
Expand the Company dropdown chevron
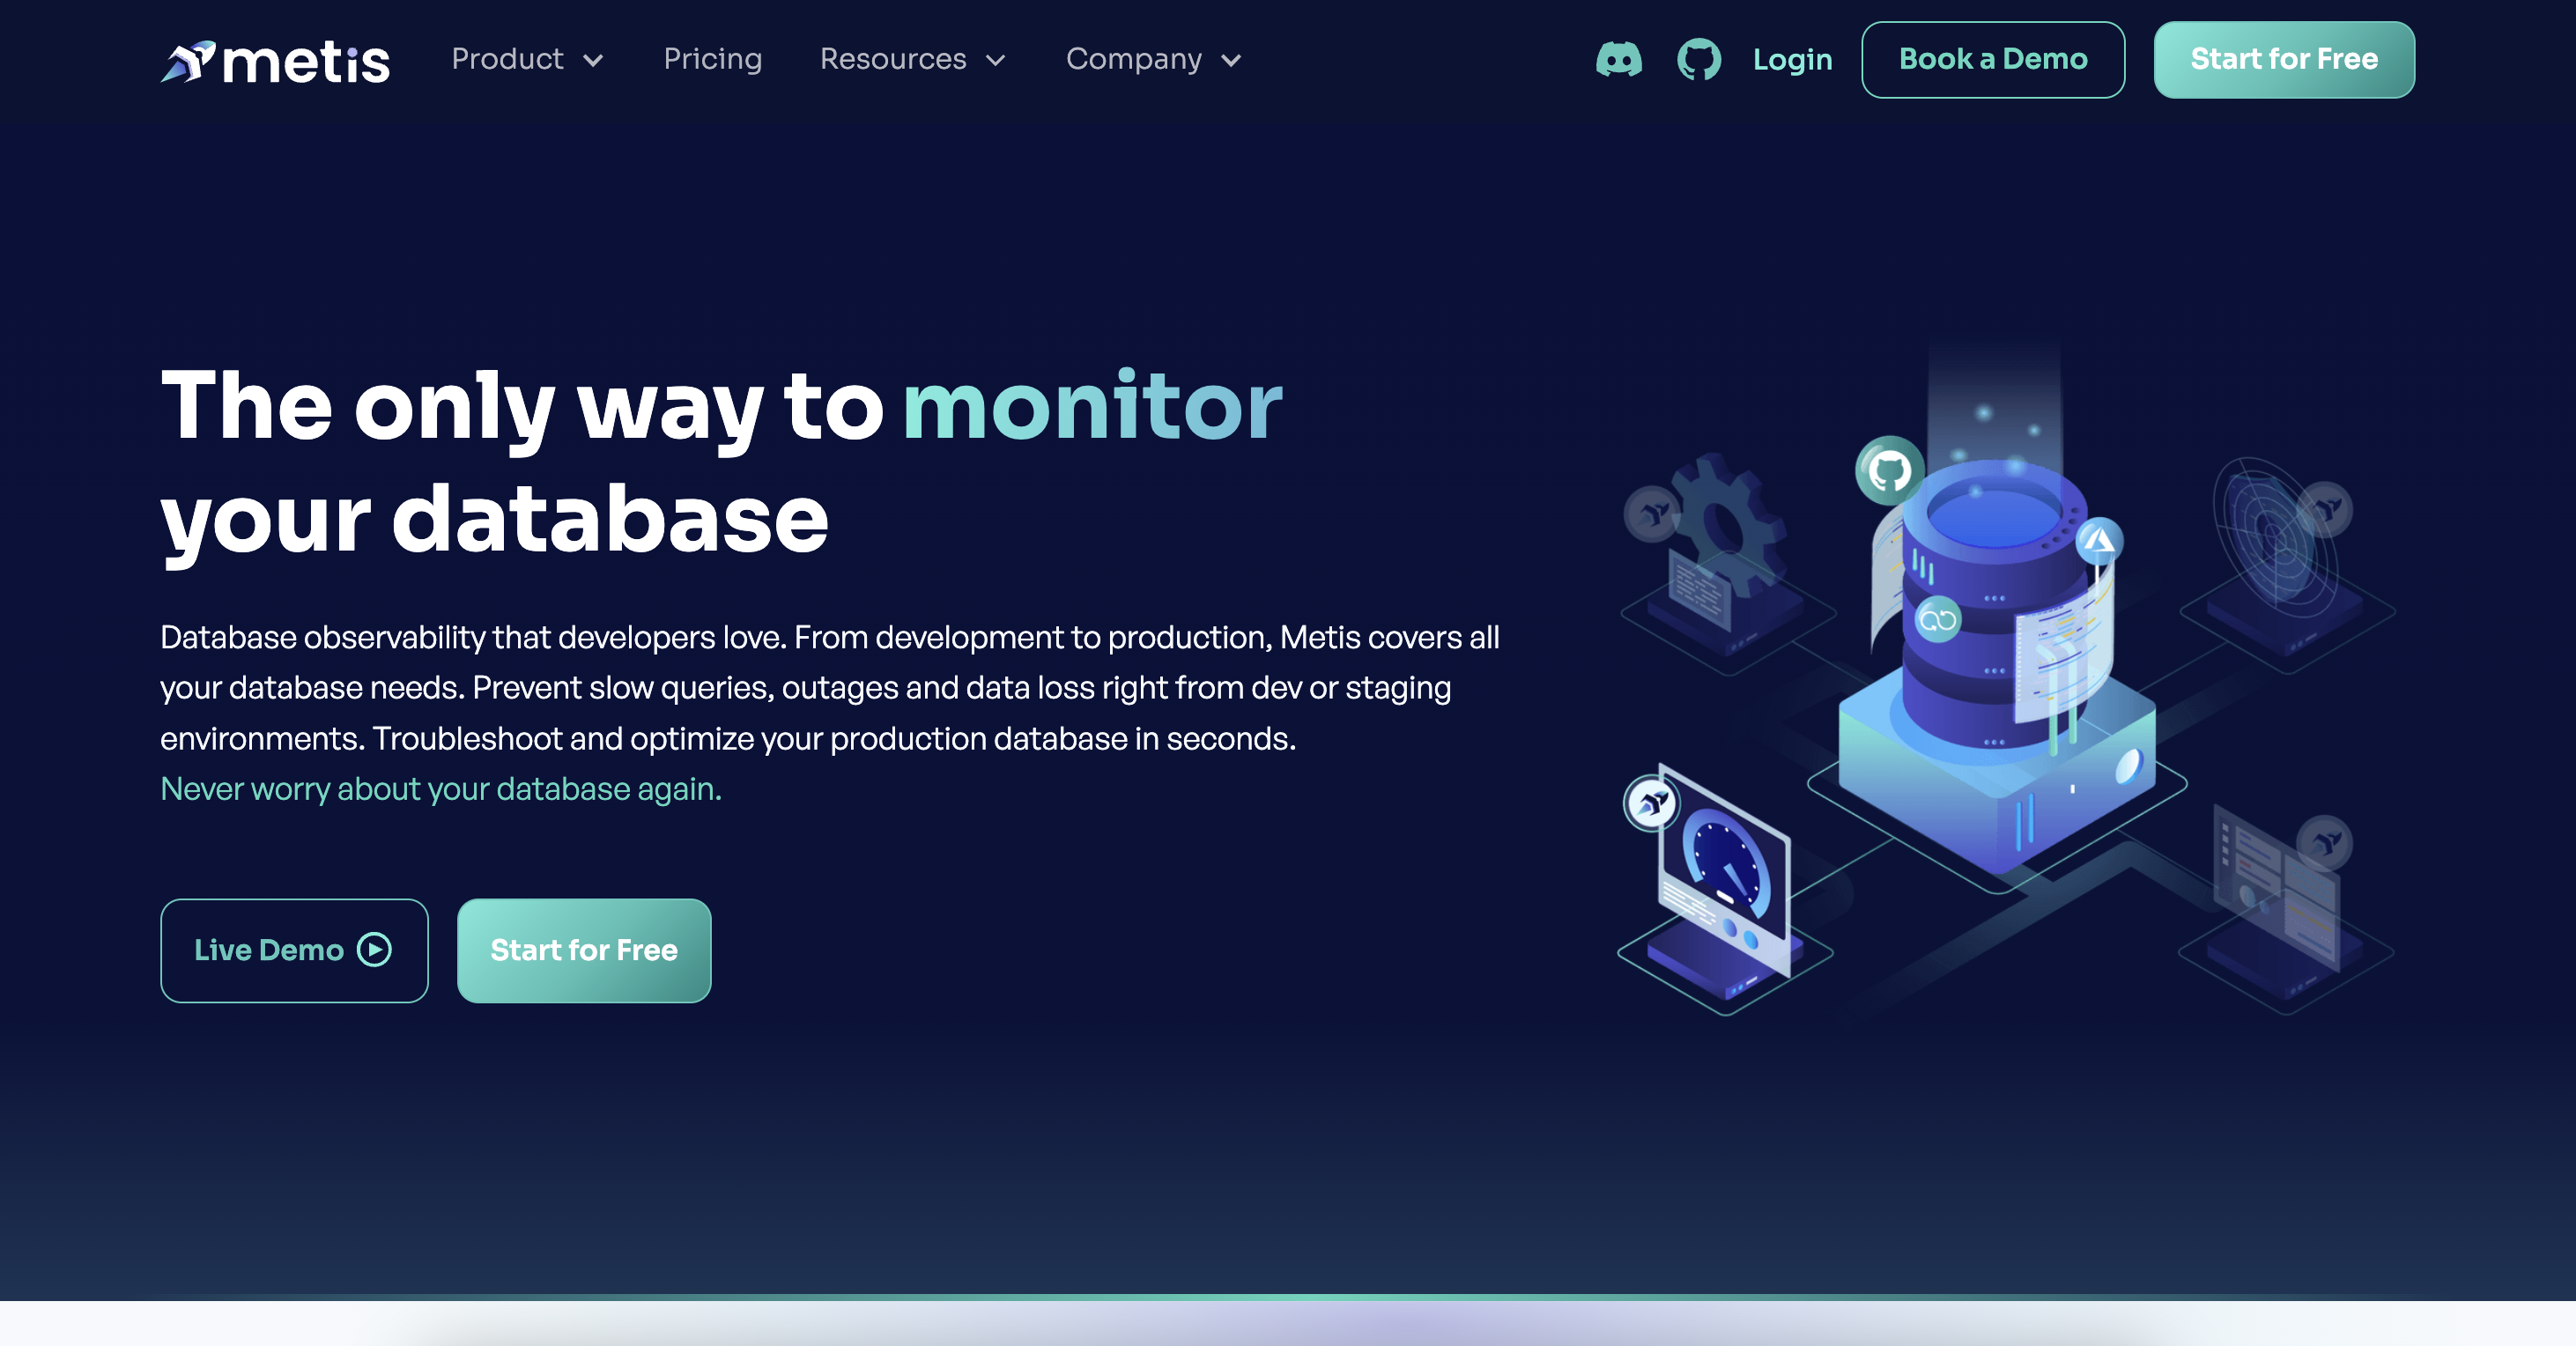coord(1231,61)
